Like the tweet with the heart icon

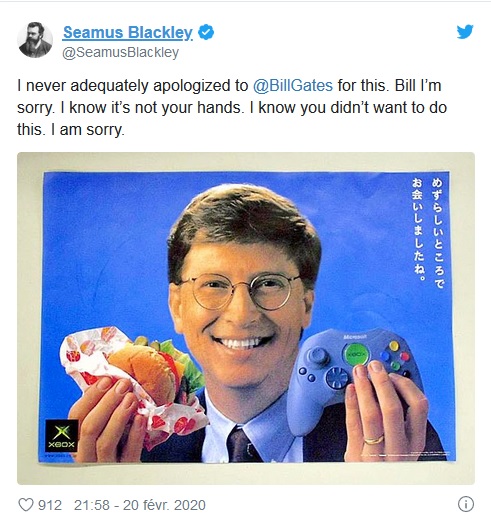(x=26, y=505)
